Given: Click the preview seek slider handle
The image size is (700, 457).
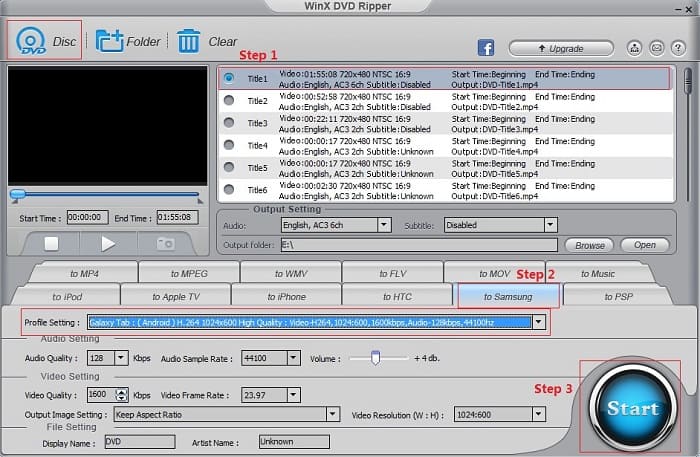Looking at the screenshot, I should tap(18, 194).
